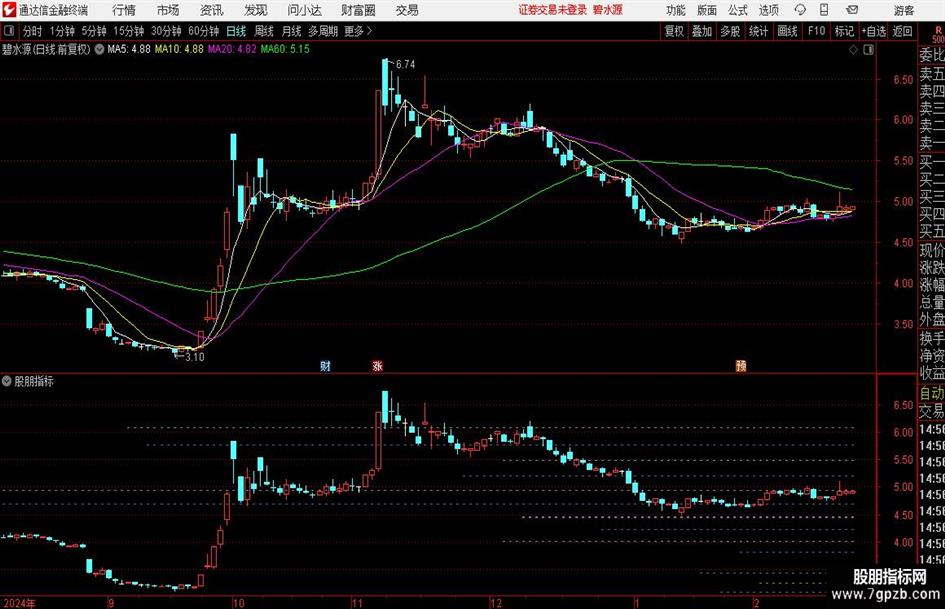Switch to 15分钟 period
This screenshot has width=945, height=609.
pos(128,31)
